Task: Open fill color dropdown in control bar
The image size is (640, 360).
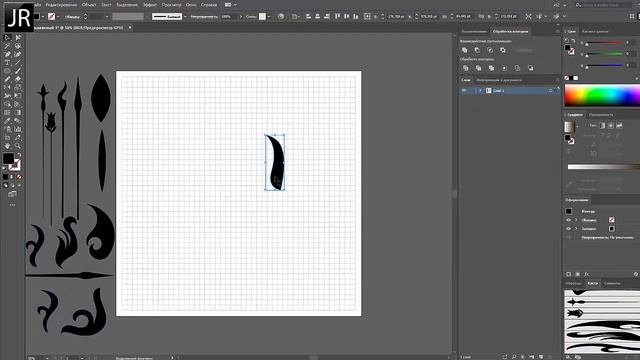Action: tap(43, 17)
